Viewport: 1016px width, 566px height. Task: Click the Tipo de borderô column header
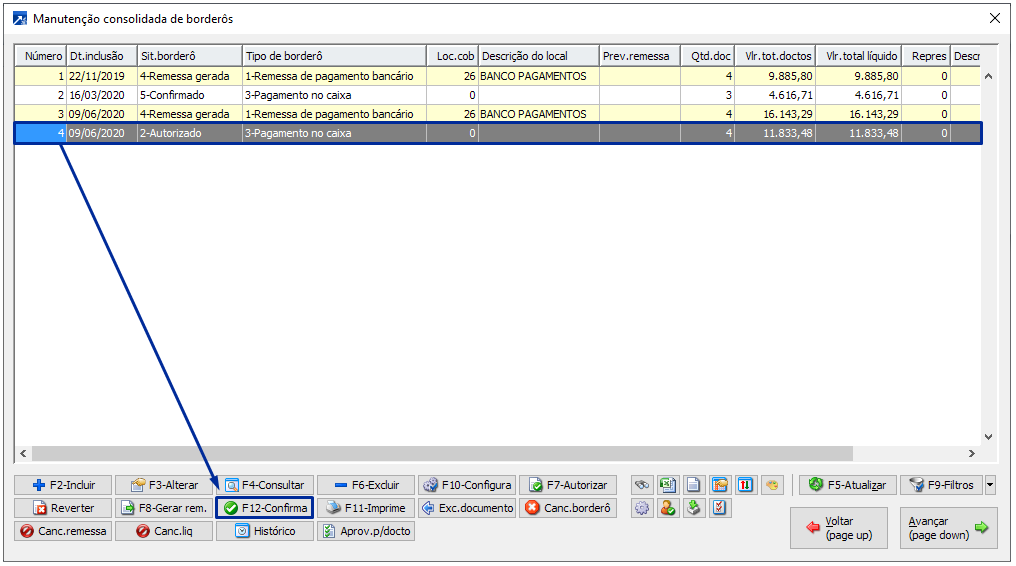[334, 56]
